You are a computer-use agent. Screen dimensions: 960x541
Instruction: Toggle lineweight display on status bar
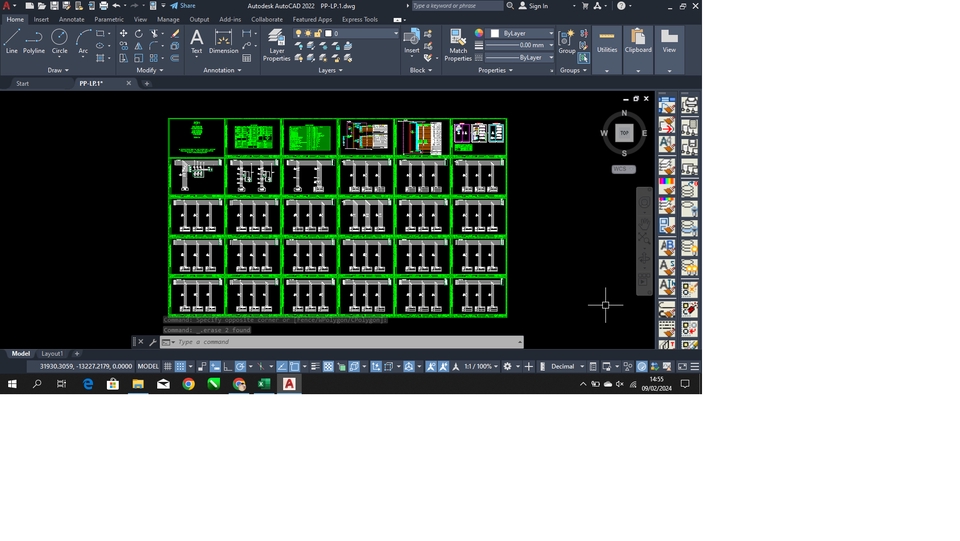tap(315, 367)
